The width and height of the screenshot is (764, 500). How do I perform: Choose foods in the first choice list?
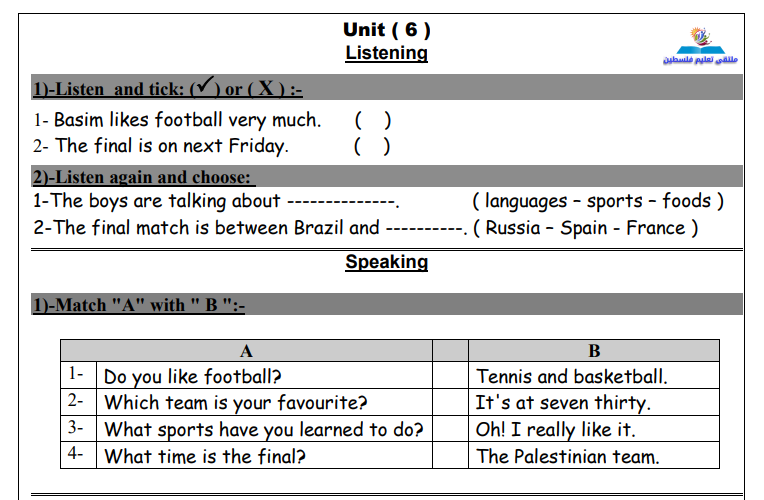pyautogui.click(x=687, y=200)
